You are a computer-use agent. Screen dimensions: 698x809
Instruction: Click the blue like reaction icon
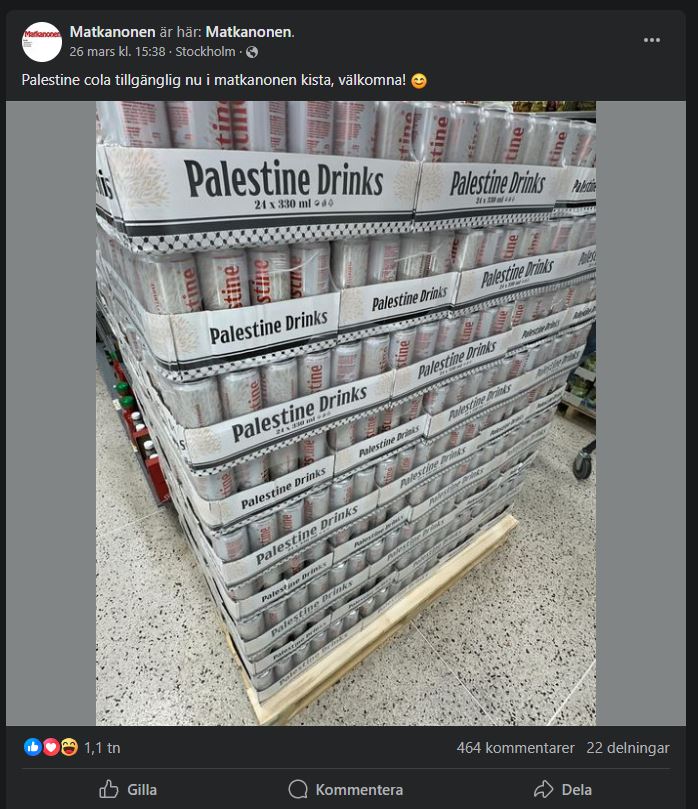33,747
